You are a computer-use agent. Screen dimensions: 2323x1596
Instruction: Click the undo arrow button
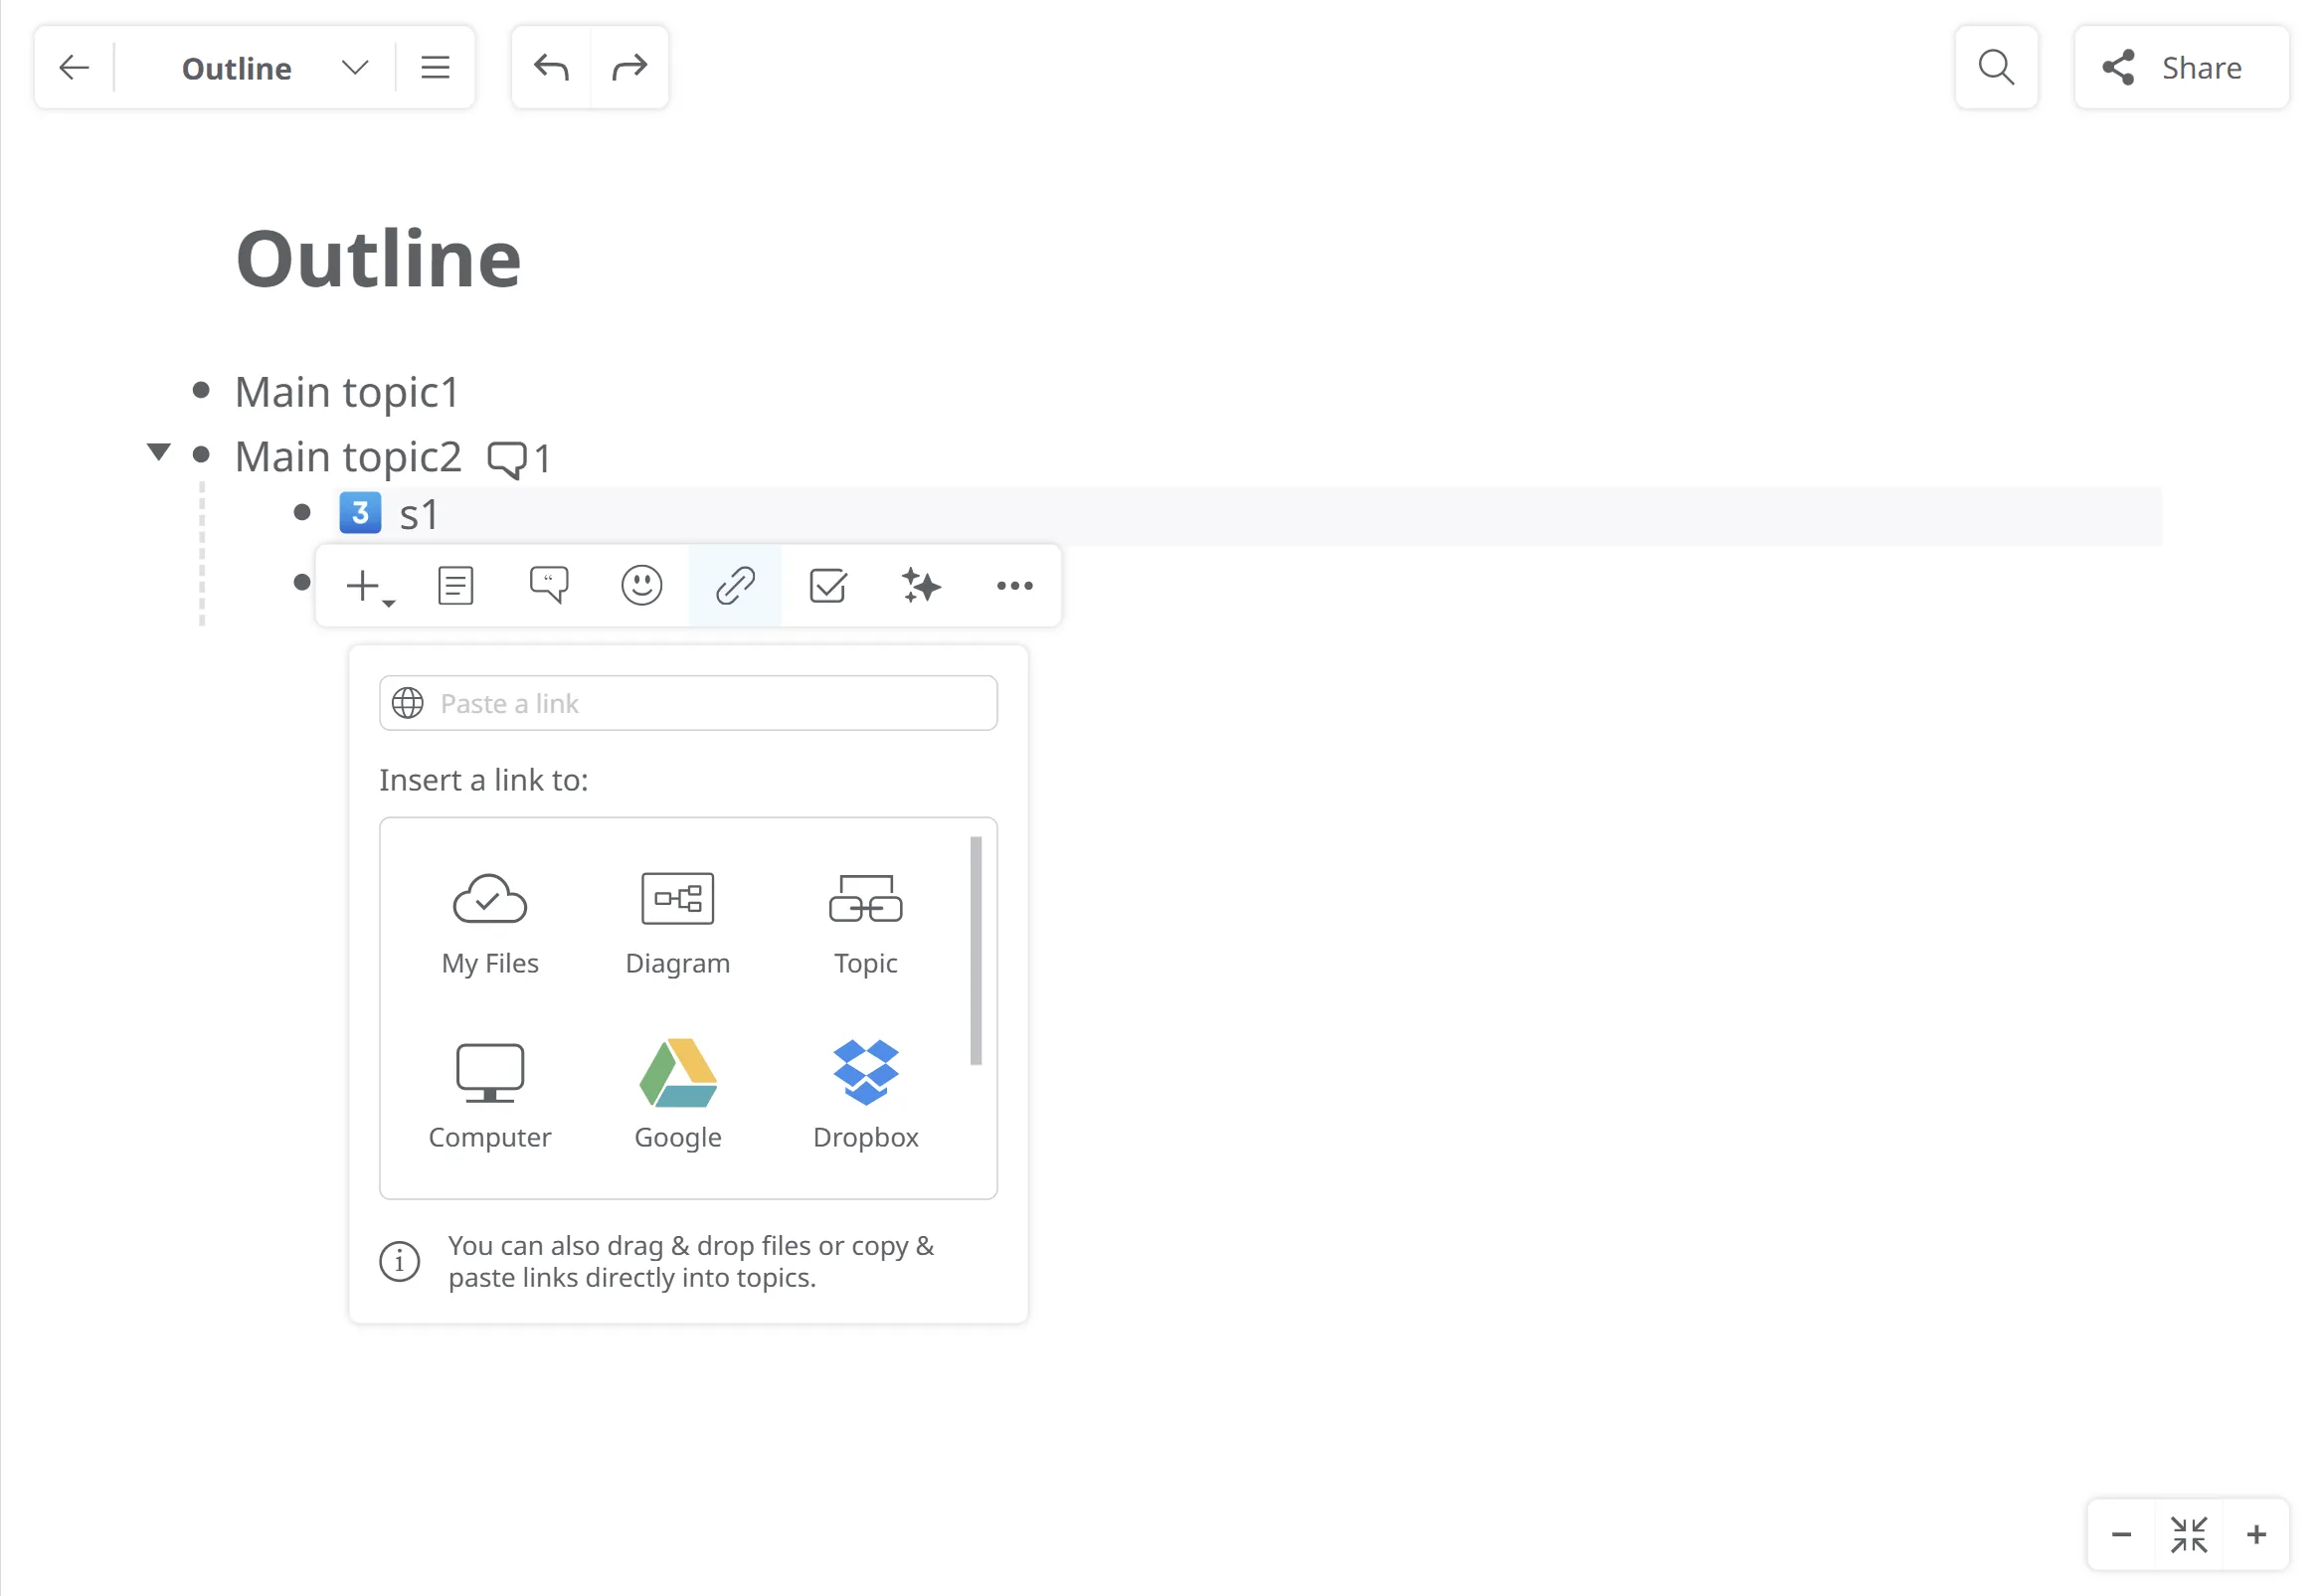pos(551,68)
